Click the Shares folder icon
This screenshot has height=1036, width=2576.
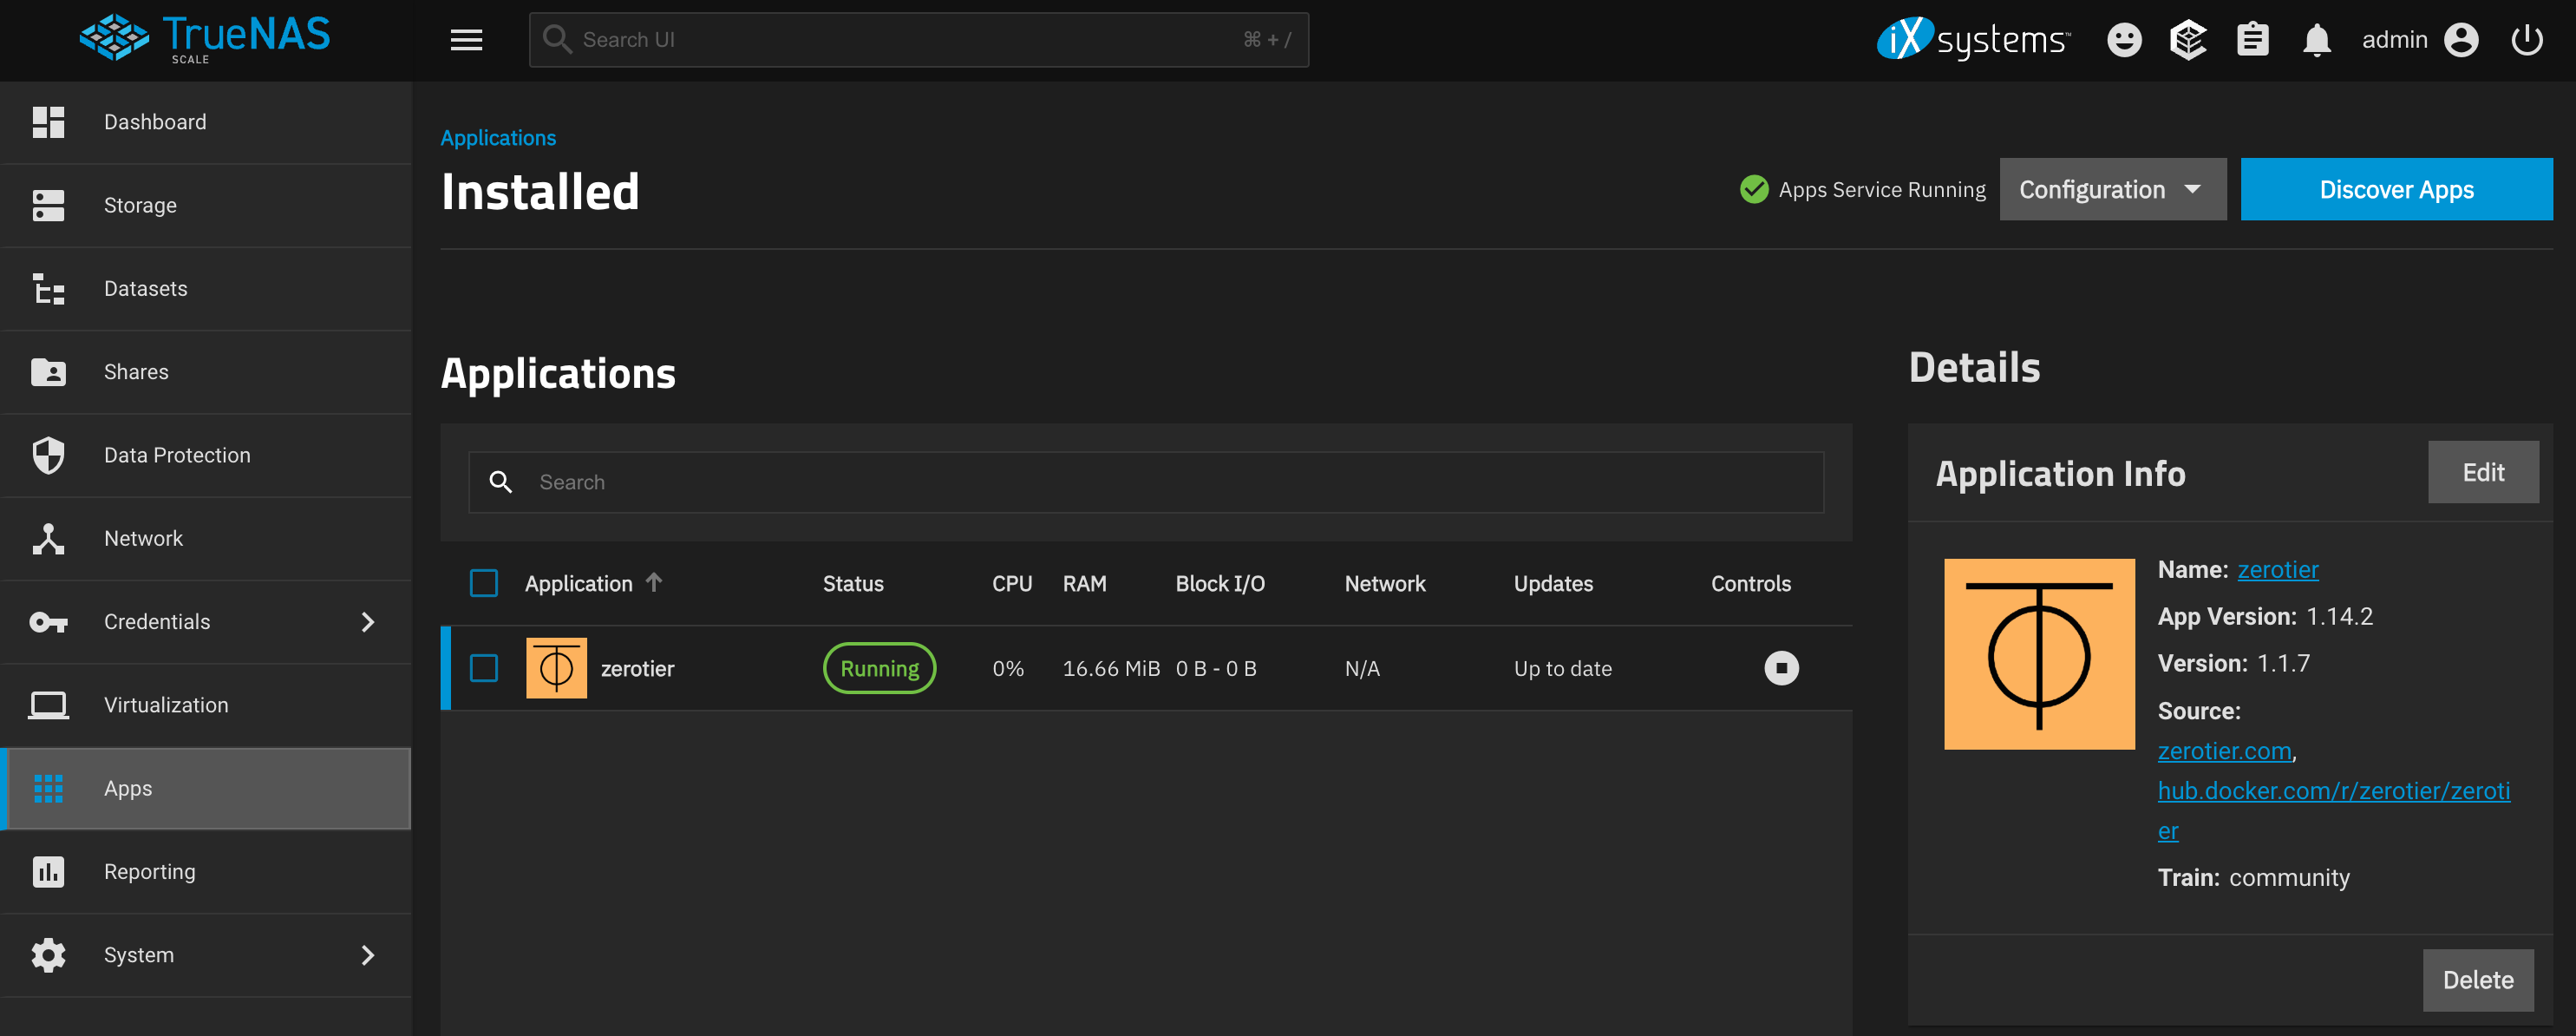pyautogui.click(x=48, y=372)
